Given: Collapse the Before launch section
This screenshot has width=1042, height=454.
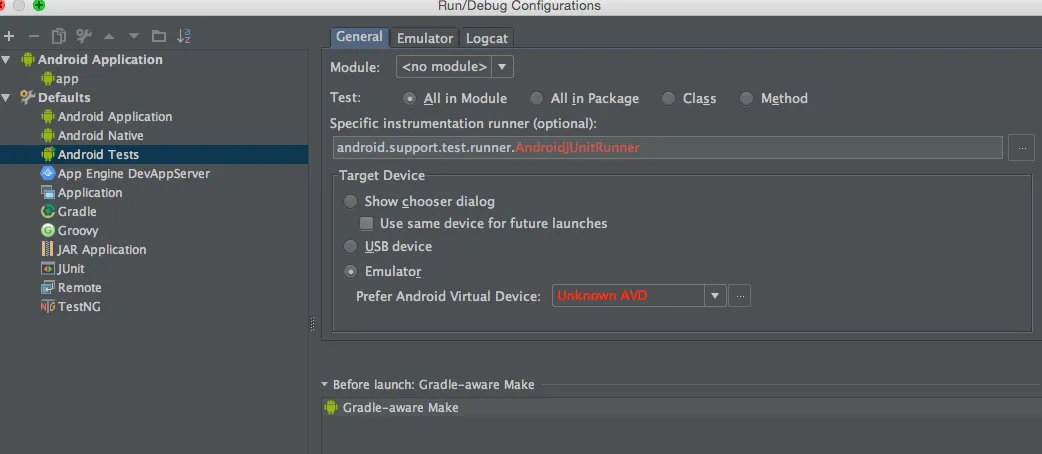Looking at the screenshot, I should pyautogui.click(x=325, y=385).
